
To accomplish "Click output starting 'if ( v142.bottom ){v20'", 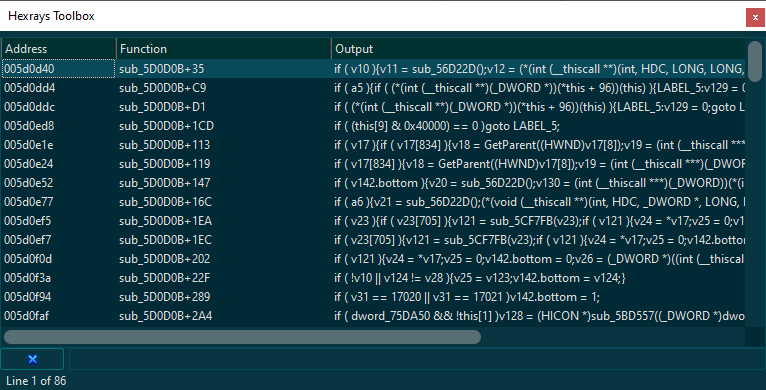I will click(x=539, y=183).
